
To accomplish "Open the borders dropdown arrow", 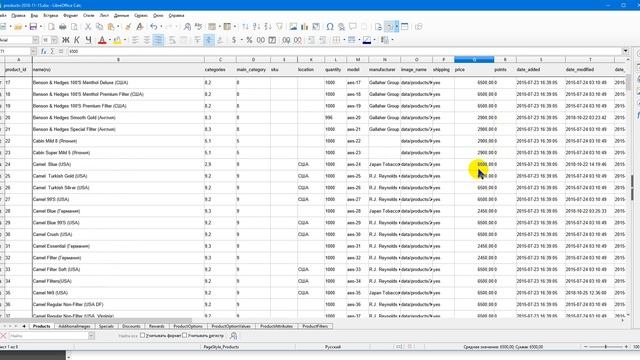I will tap(344, 40).
